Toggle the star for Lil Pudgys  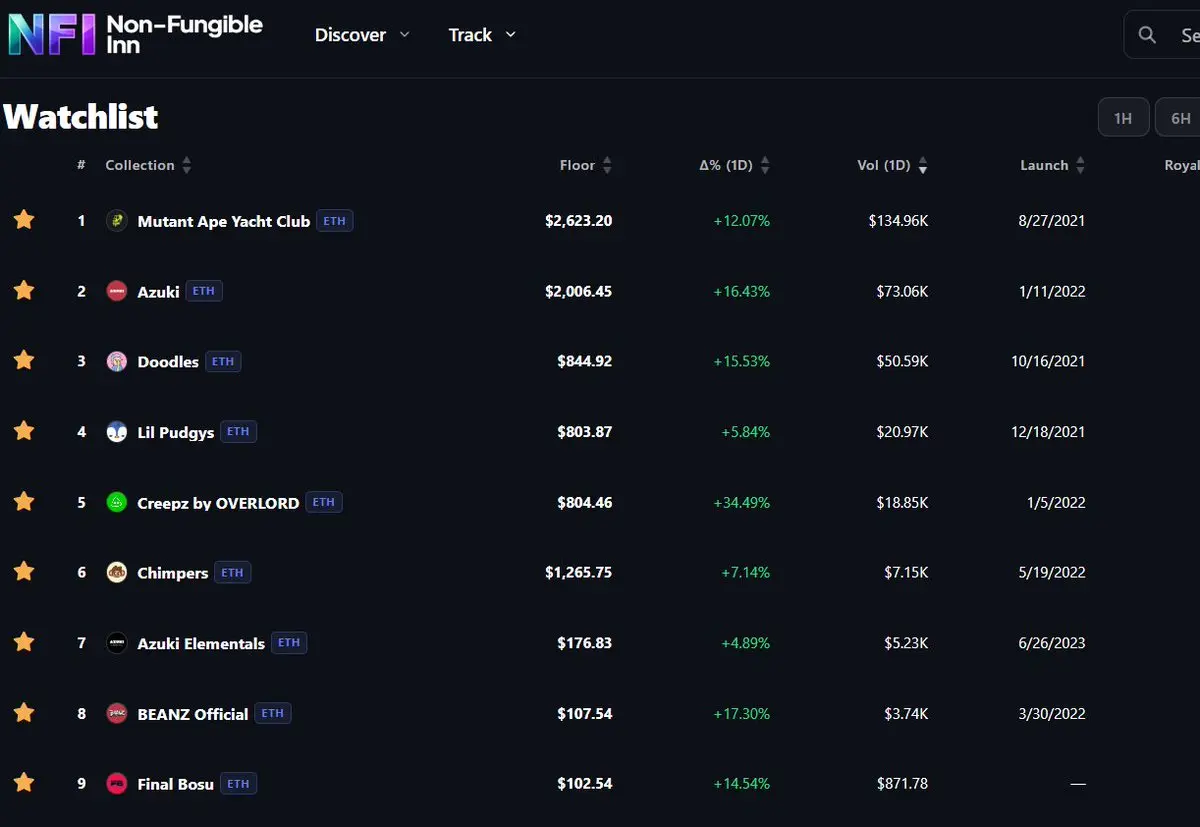coord(24,431)
